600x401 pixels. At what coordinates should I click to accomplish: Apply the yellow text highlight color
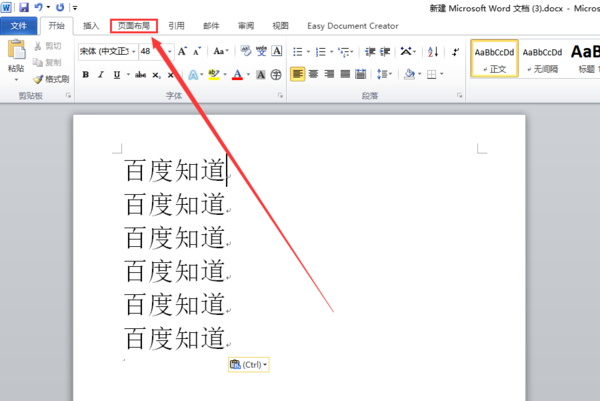[214, 75]
